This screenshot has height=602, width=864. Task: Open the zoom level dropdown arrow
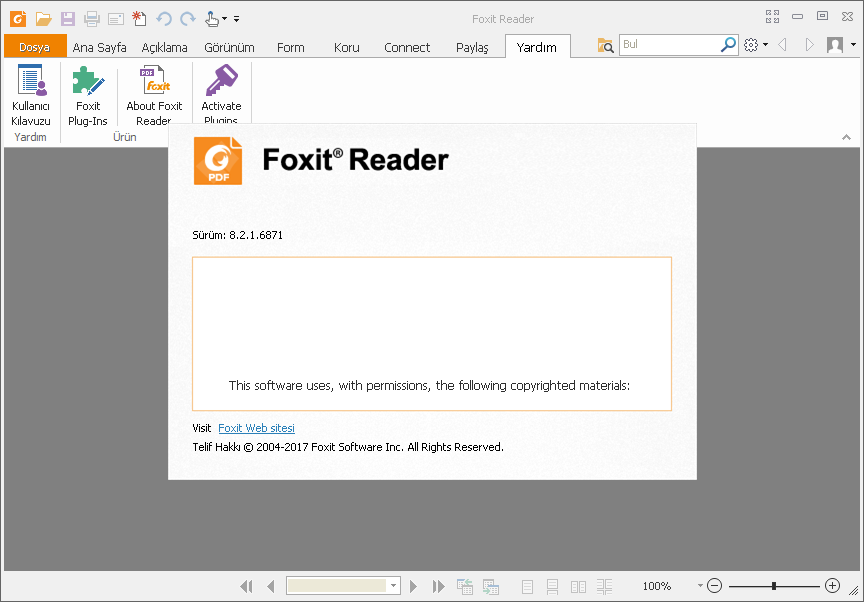tap(700, 585)
